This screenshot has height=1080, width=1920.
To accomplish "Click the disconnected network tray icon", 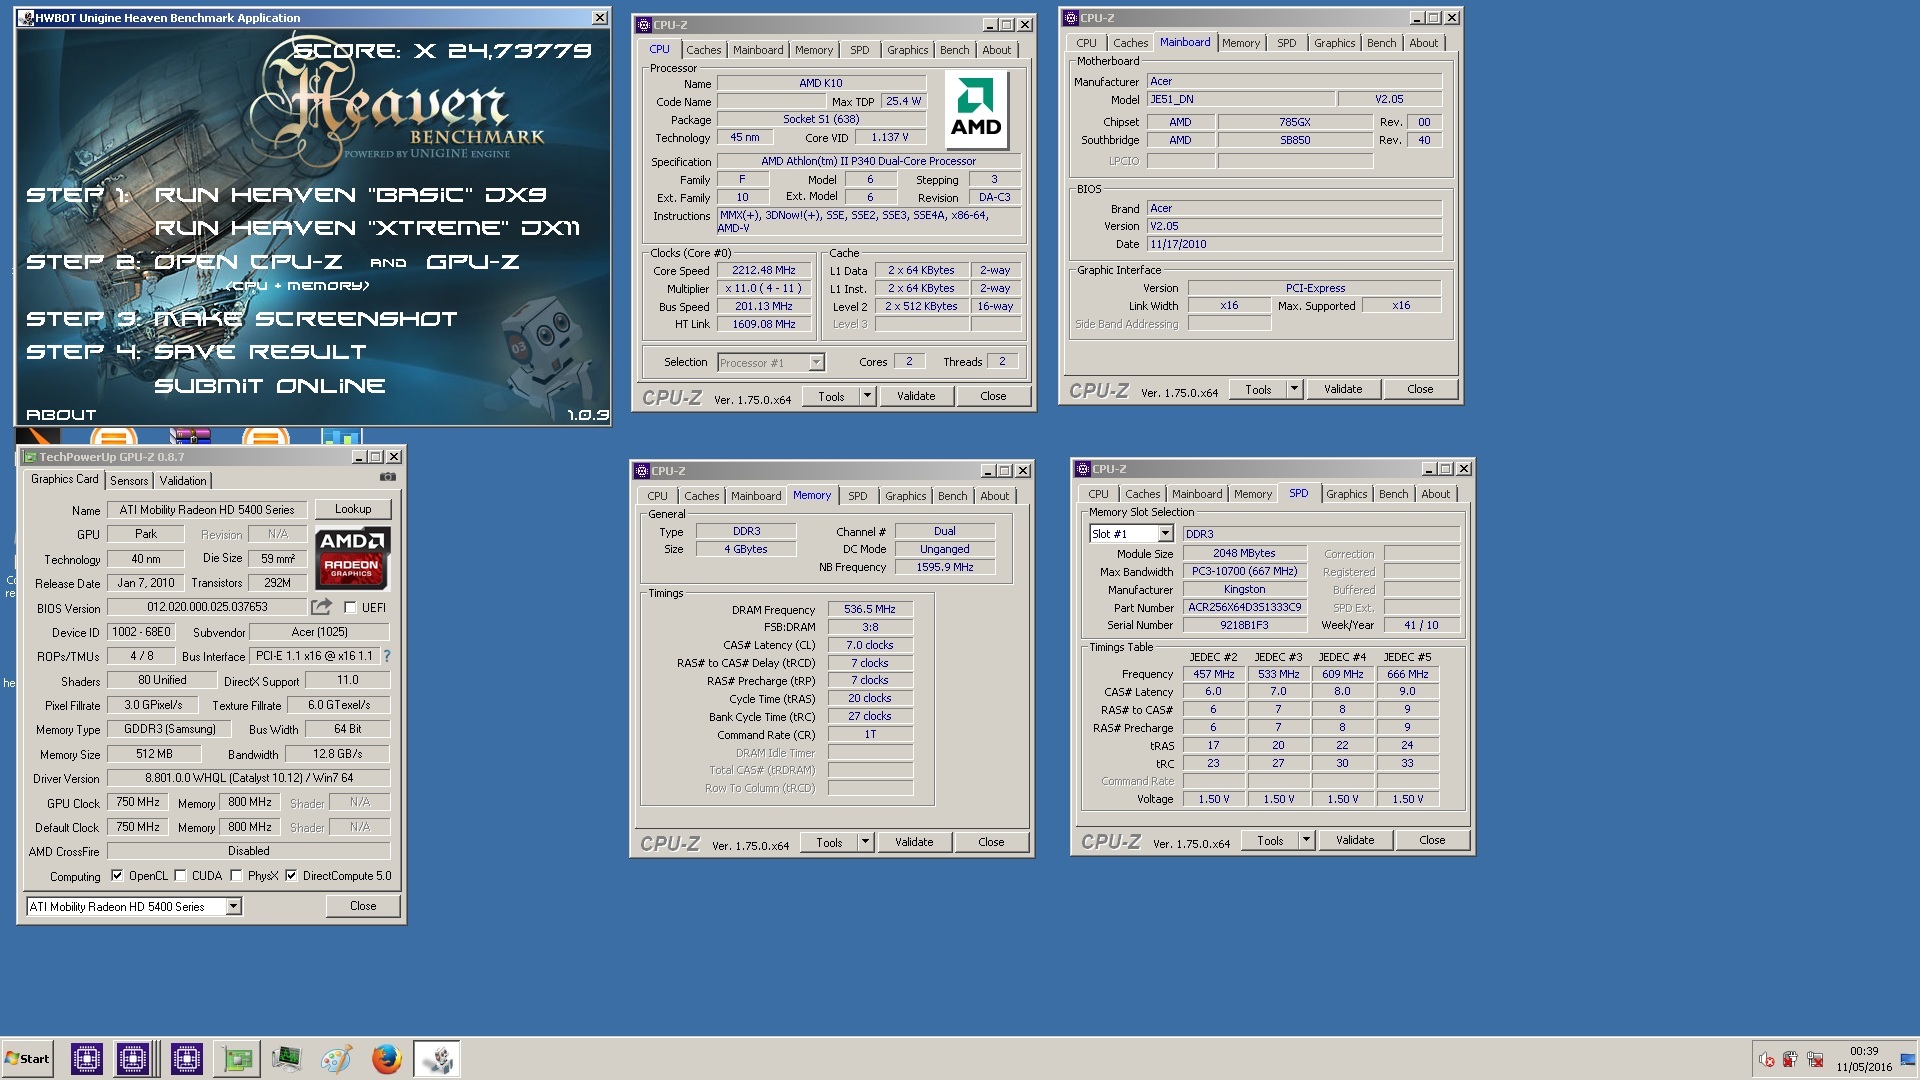I will click(x=1814, y=1060).
